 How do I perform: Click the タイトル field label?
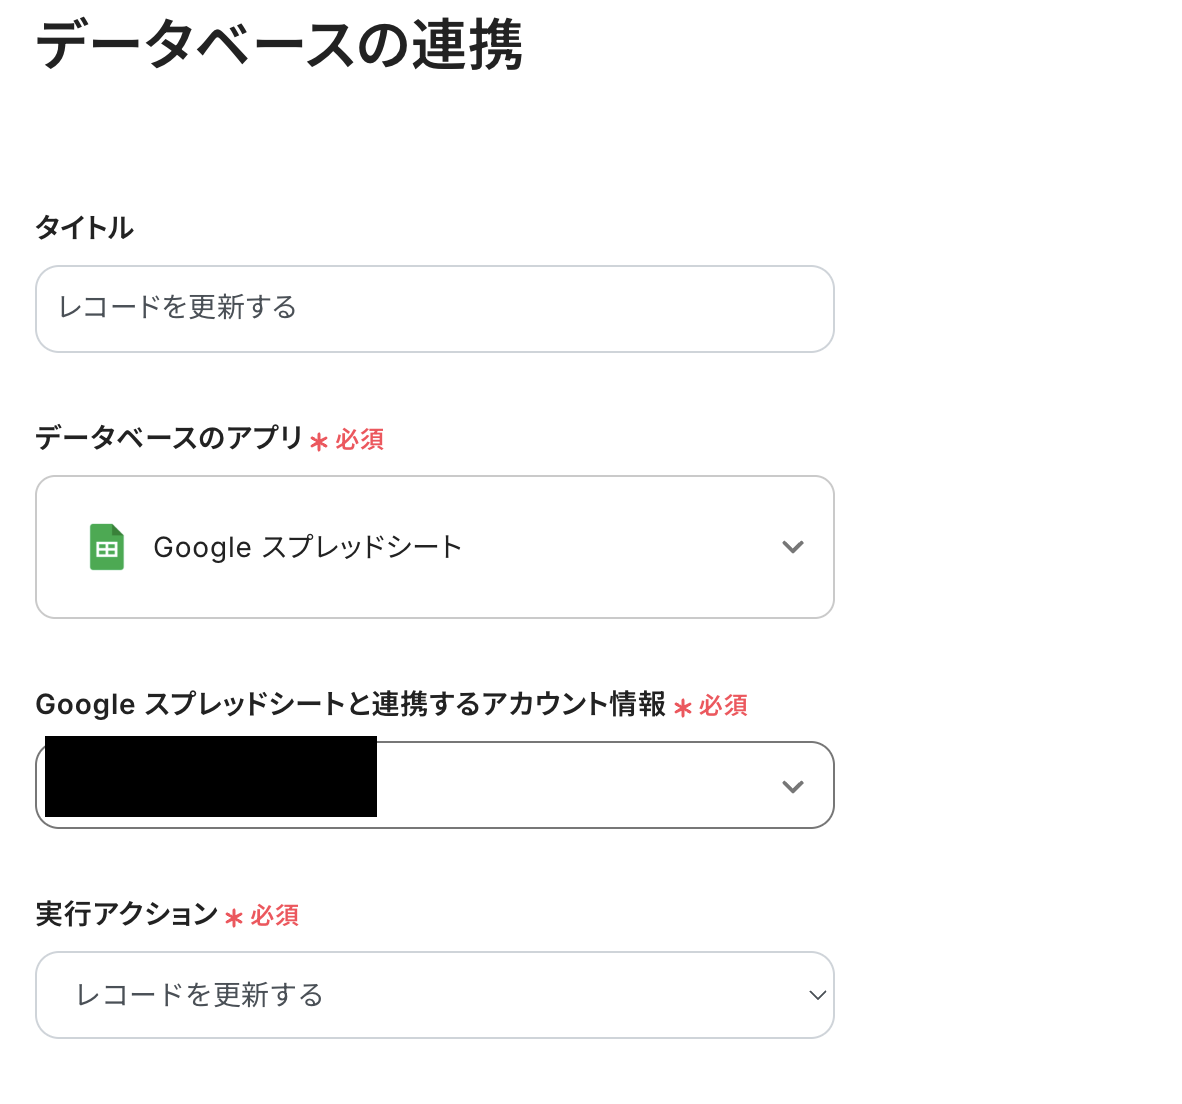pyautogui.click(x=85, y=228)
